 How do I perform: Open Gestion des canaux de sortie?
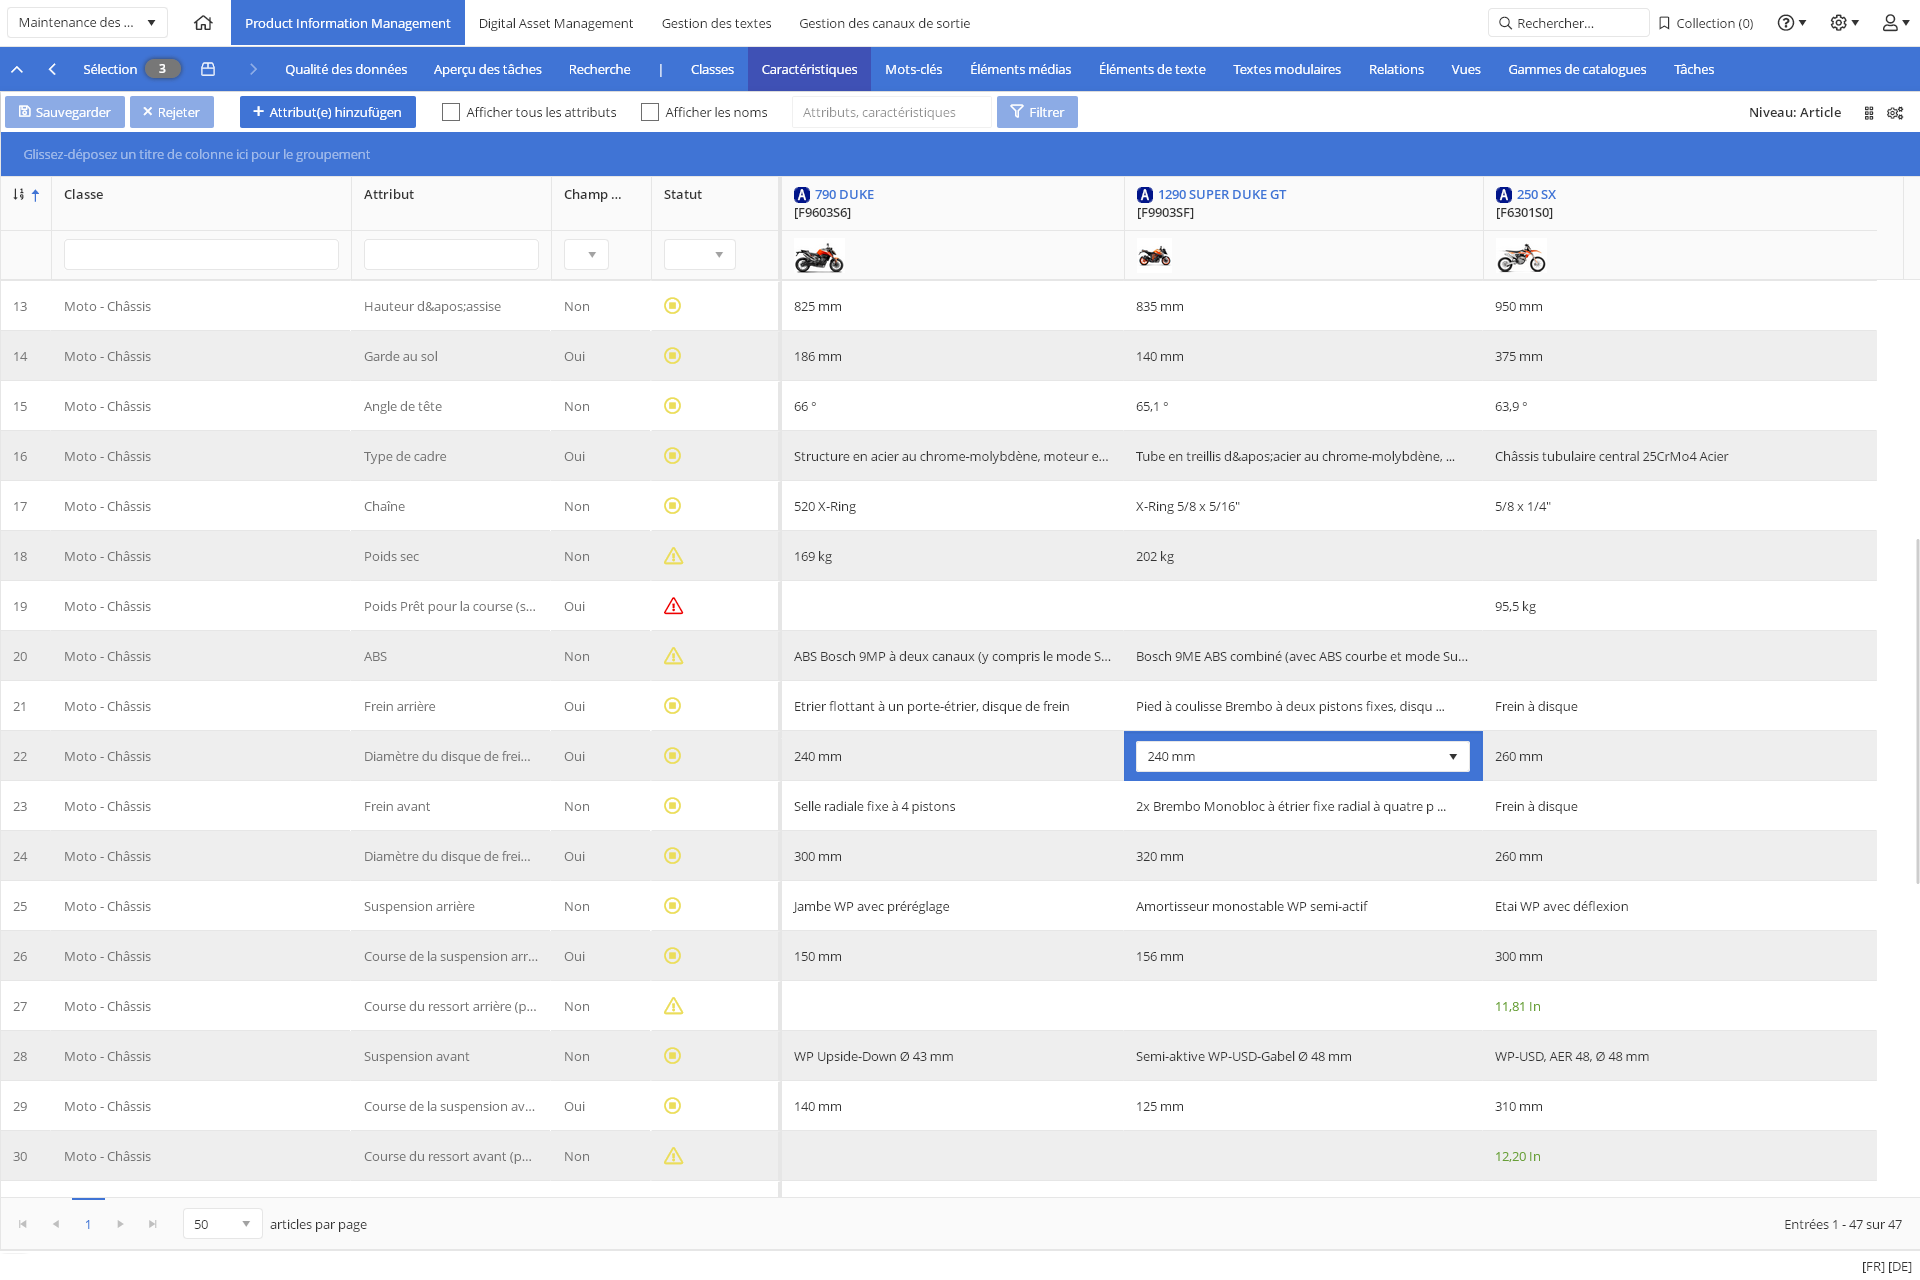(884, 23)
